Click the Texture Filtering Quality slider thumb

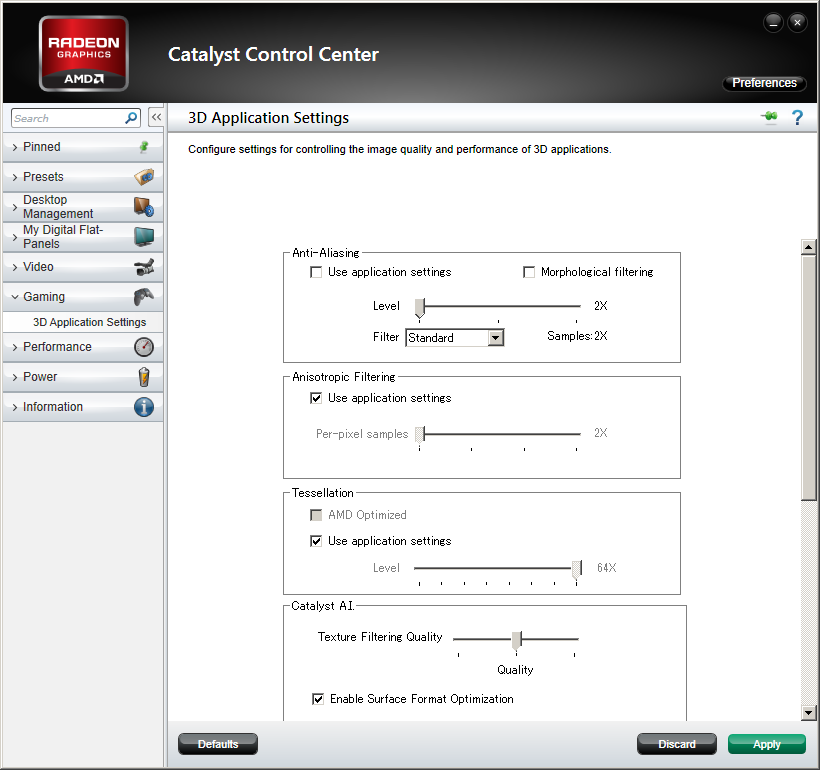(517, 640)
